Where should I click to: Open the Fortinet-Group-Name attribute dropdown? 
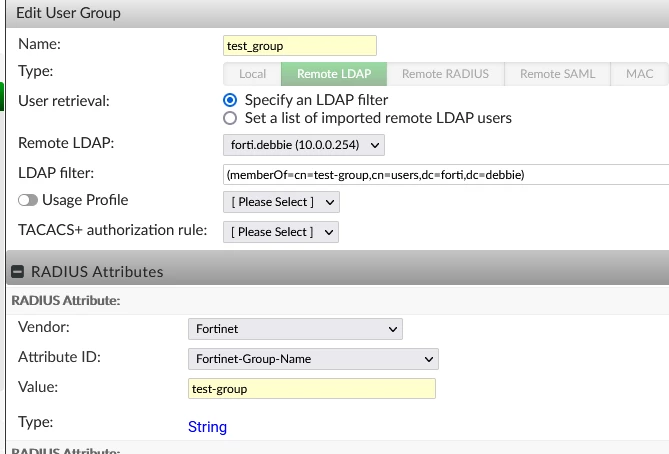[x=313, y=359]
